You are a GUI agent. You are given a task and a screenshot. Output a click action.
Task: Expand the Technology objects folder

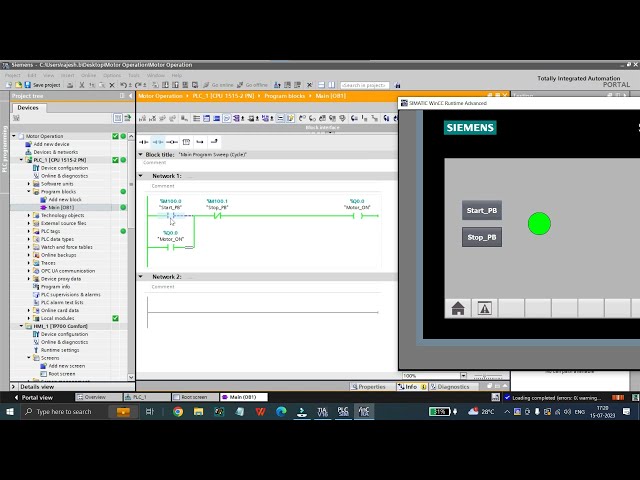click(29, 215)
